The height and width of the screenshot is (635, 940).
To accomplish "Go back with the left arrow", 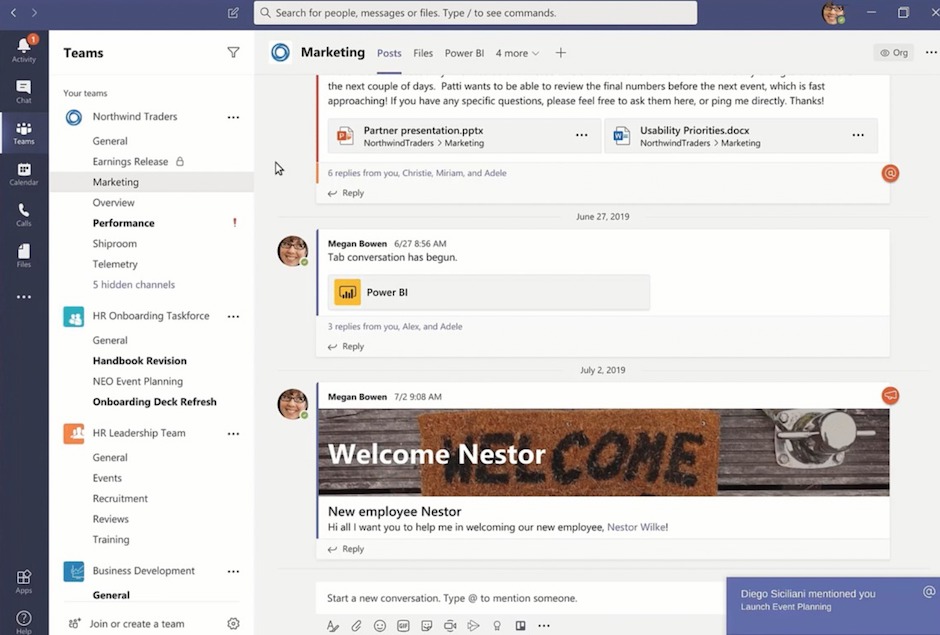I will (x=14, y=13).
